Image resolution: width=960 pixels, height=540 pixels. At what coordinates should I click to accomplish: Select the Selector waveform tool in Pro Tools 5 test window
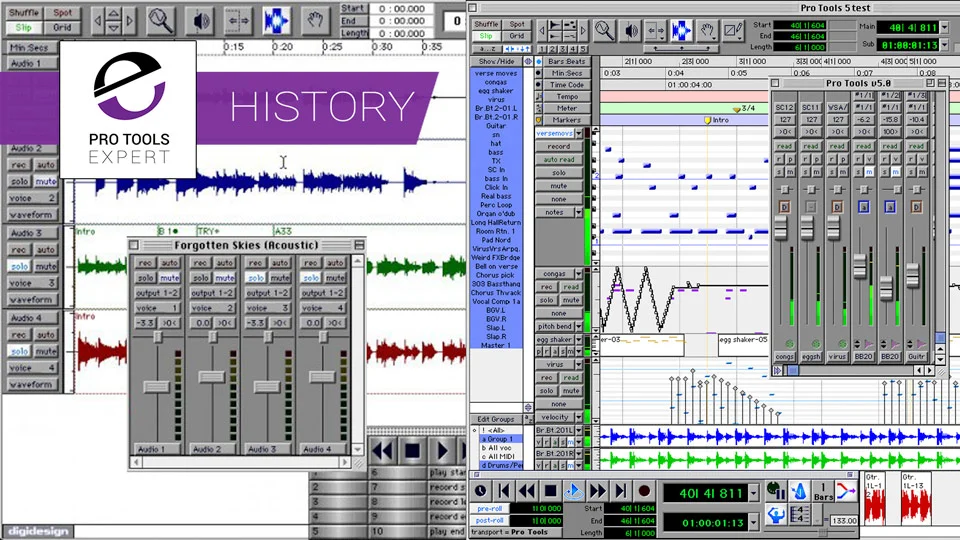(681, 31)
